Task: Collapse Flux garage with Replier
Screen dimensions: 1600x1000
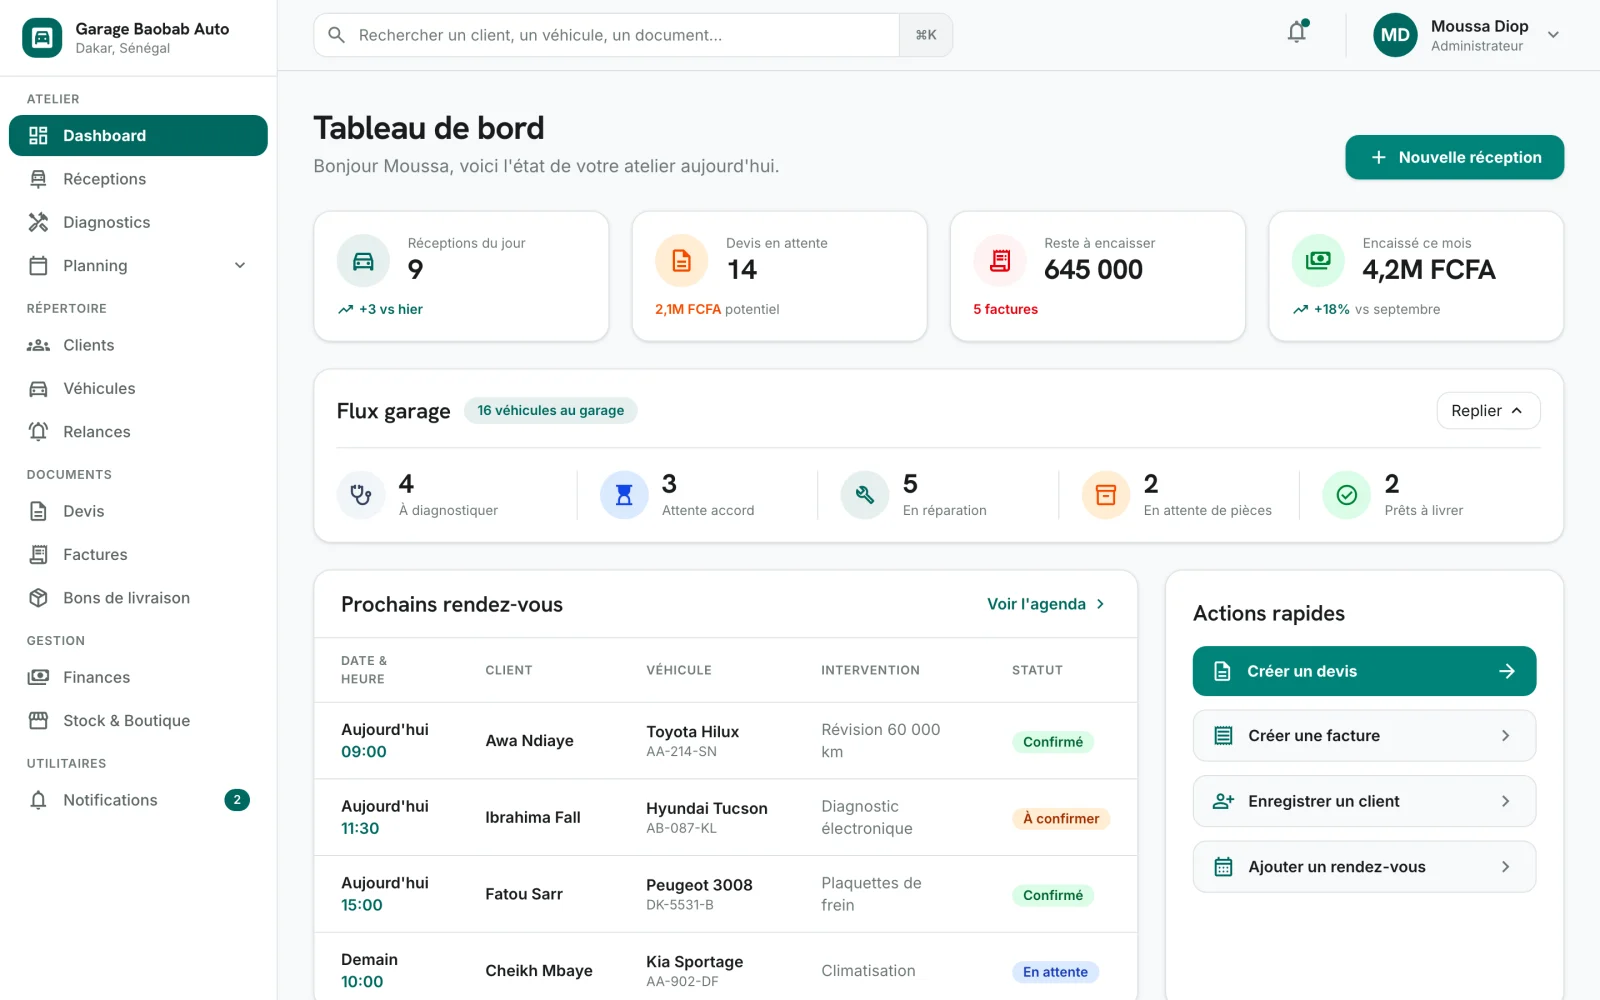Action: pyautogui.click(x=1488, y=411)
